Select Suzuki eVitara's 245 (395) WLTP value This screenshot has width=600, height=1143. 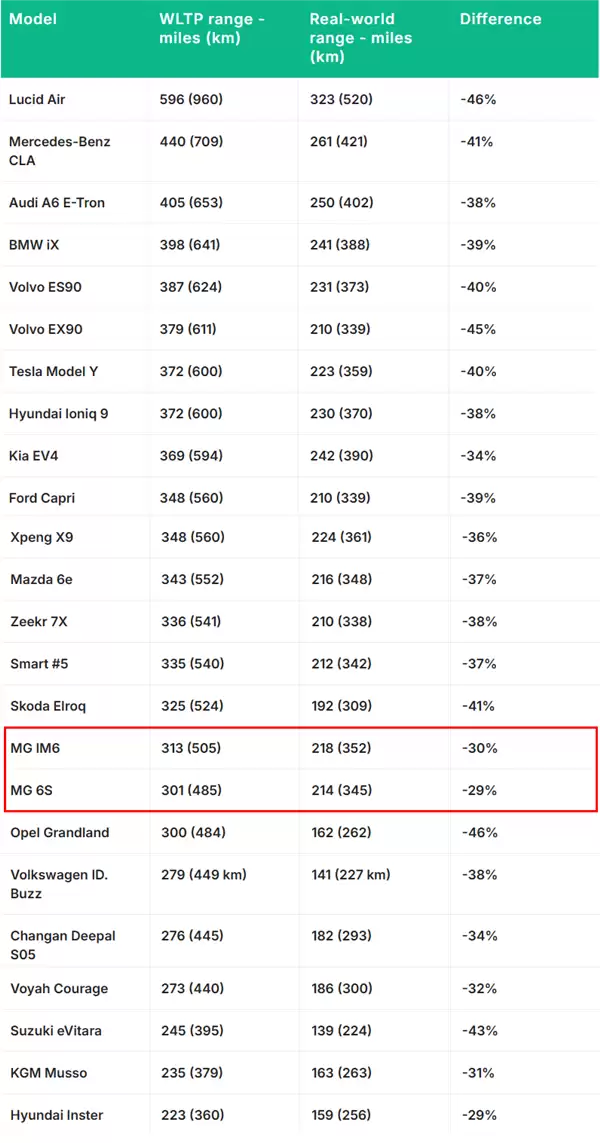190,1031
